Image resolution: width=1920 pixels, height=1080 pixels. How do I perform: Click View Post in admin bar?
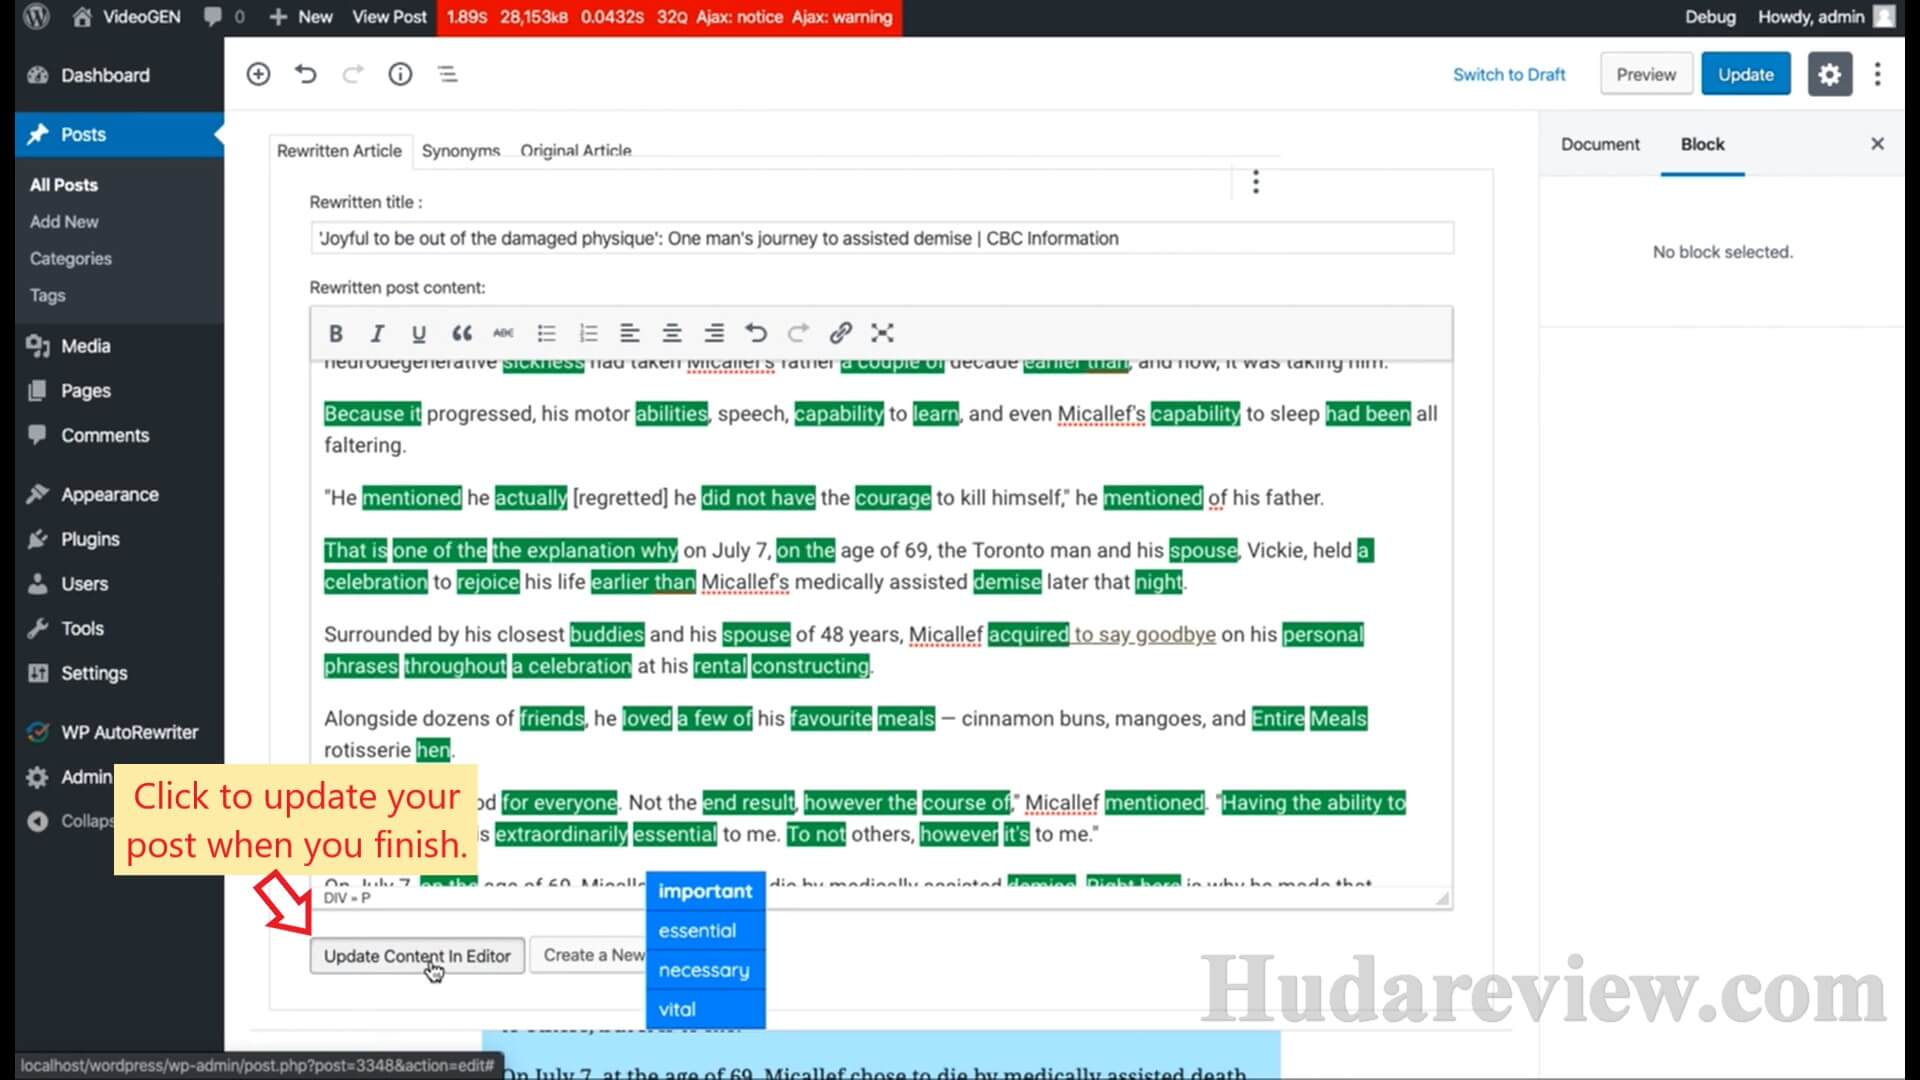pyautogui.click(x=389, y=17)
